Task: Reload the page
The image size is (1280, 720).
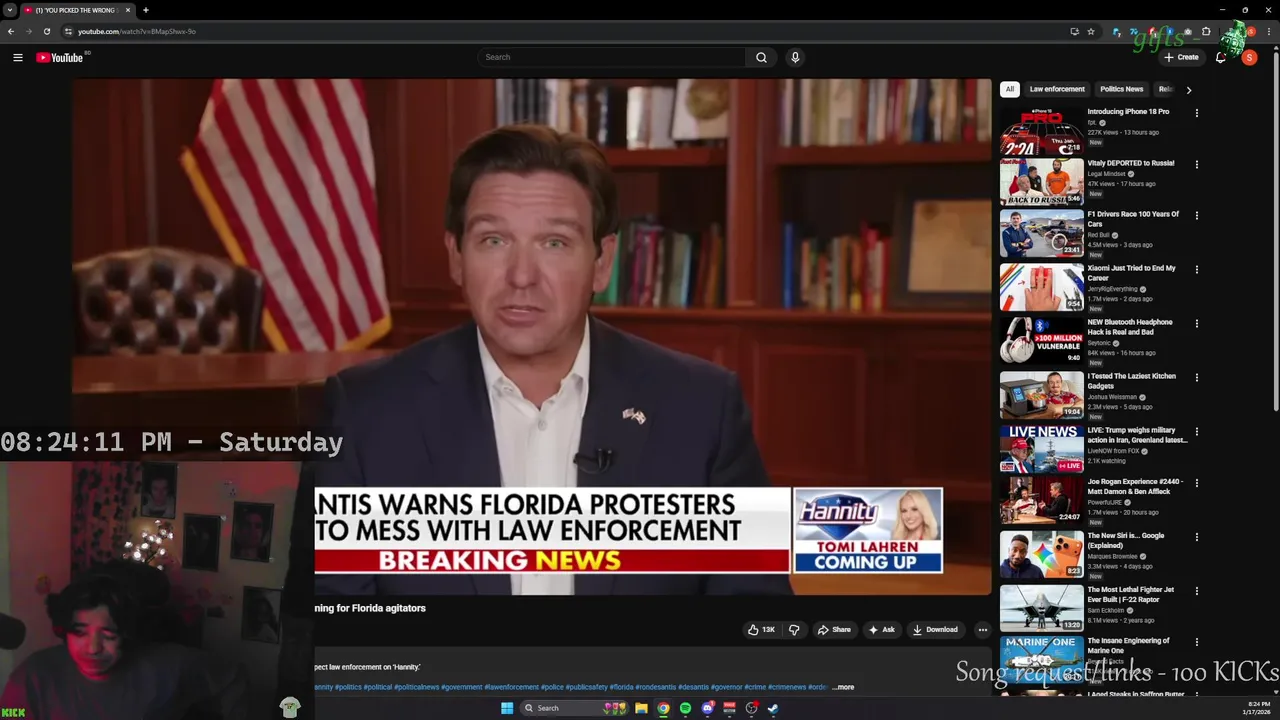Action: pyautogui.click(x=46, y=31)
